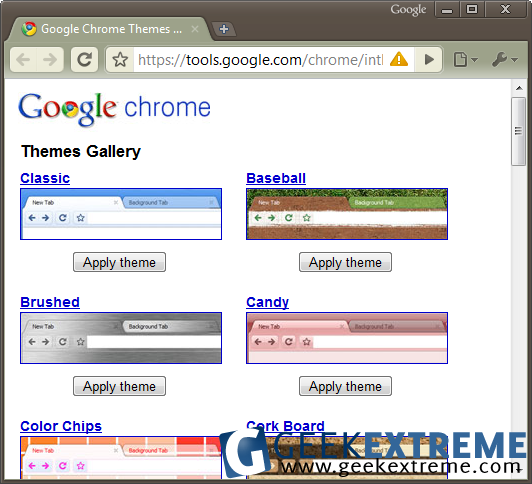Open a new tab with plus button
532x484 pixels.
tap(224, 29)
